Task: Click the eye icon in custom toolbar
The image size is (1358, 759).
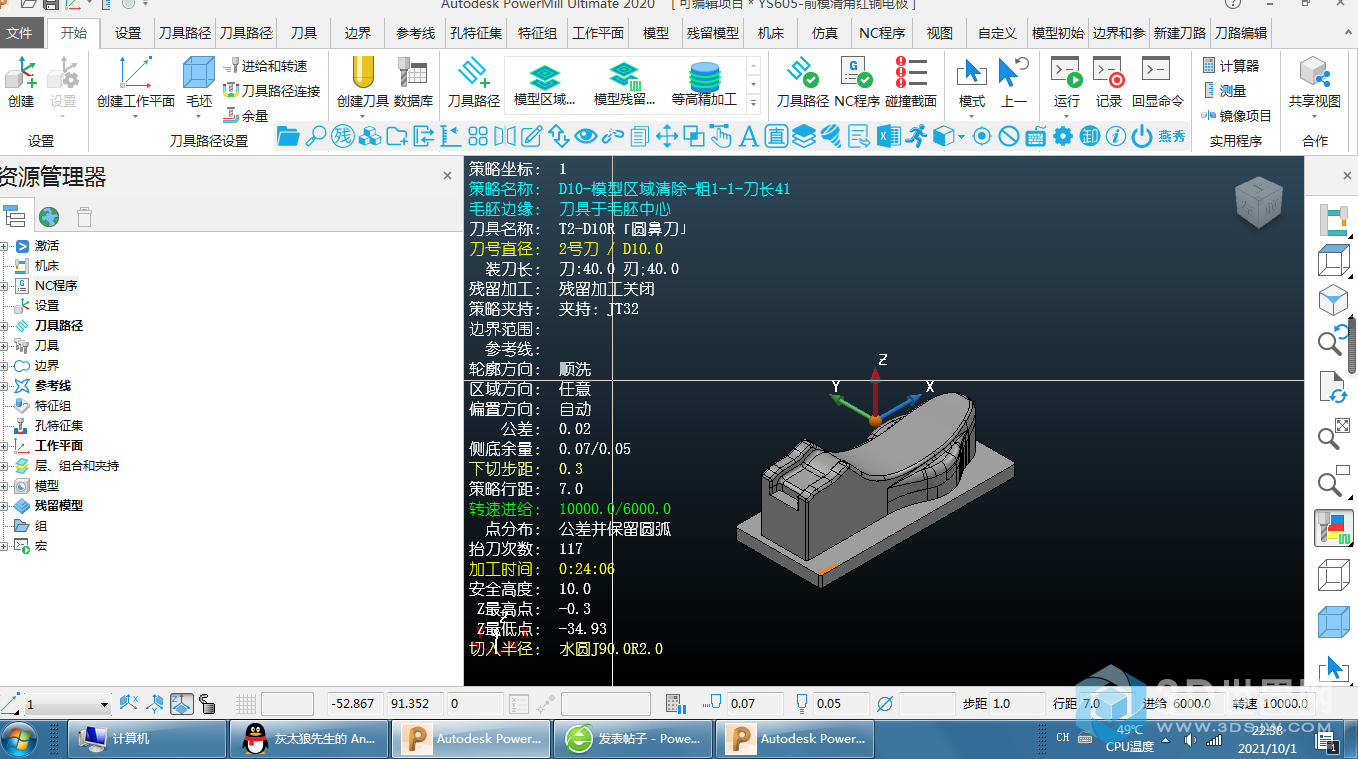Action: point(586,136)
